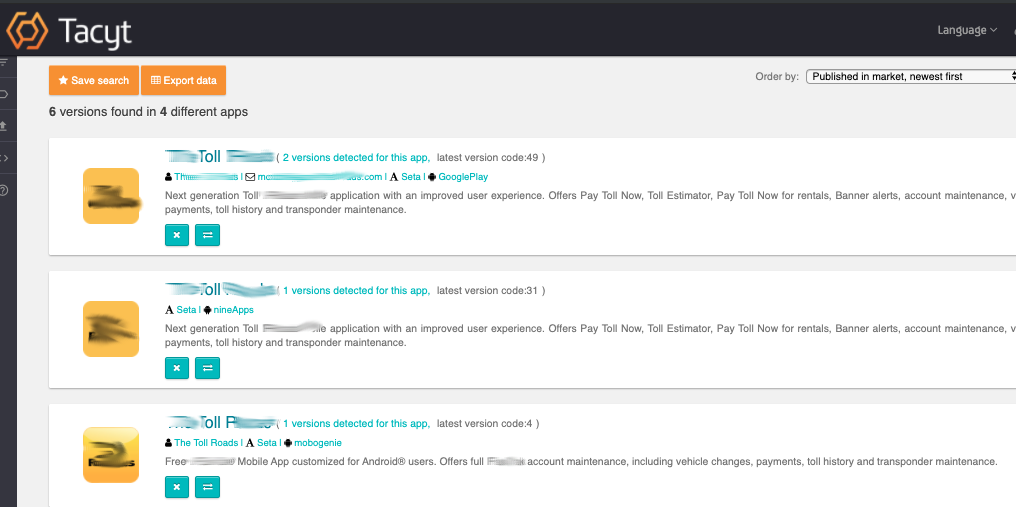
Task: Click the Export data button
Action: (183, 80)
